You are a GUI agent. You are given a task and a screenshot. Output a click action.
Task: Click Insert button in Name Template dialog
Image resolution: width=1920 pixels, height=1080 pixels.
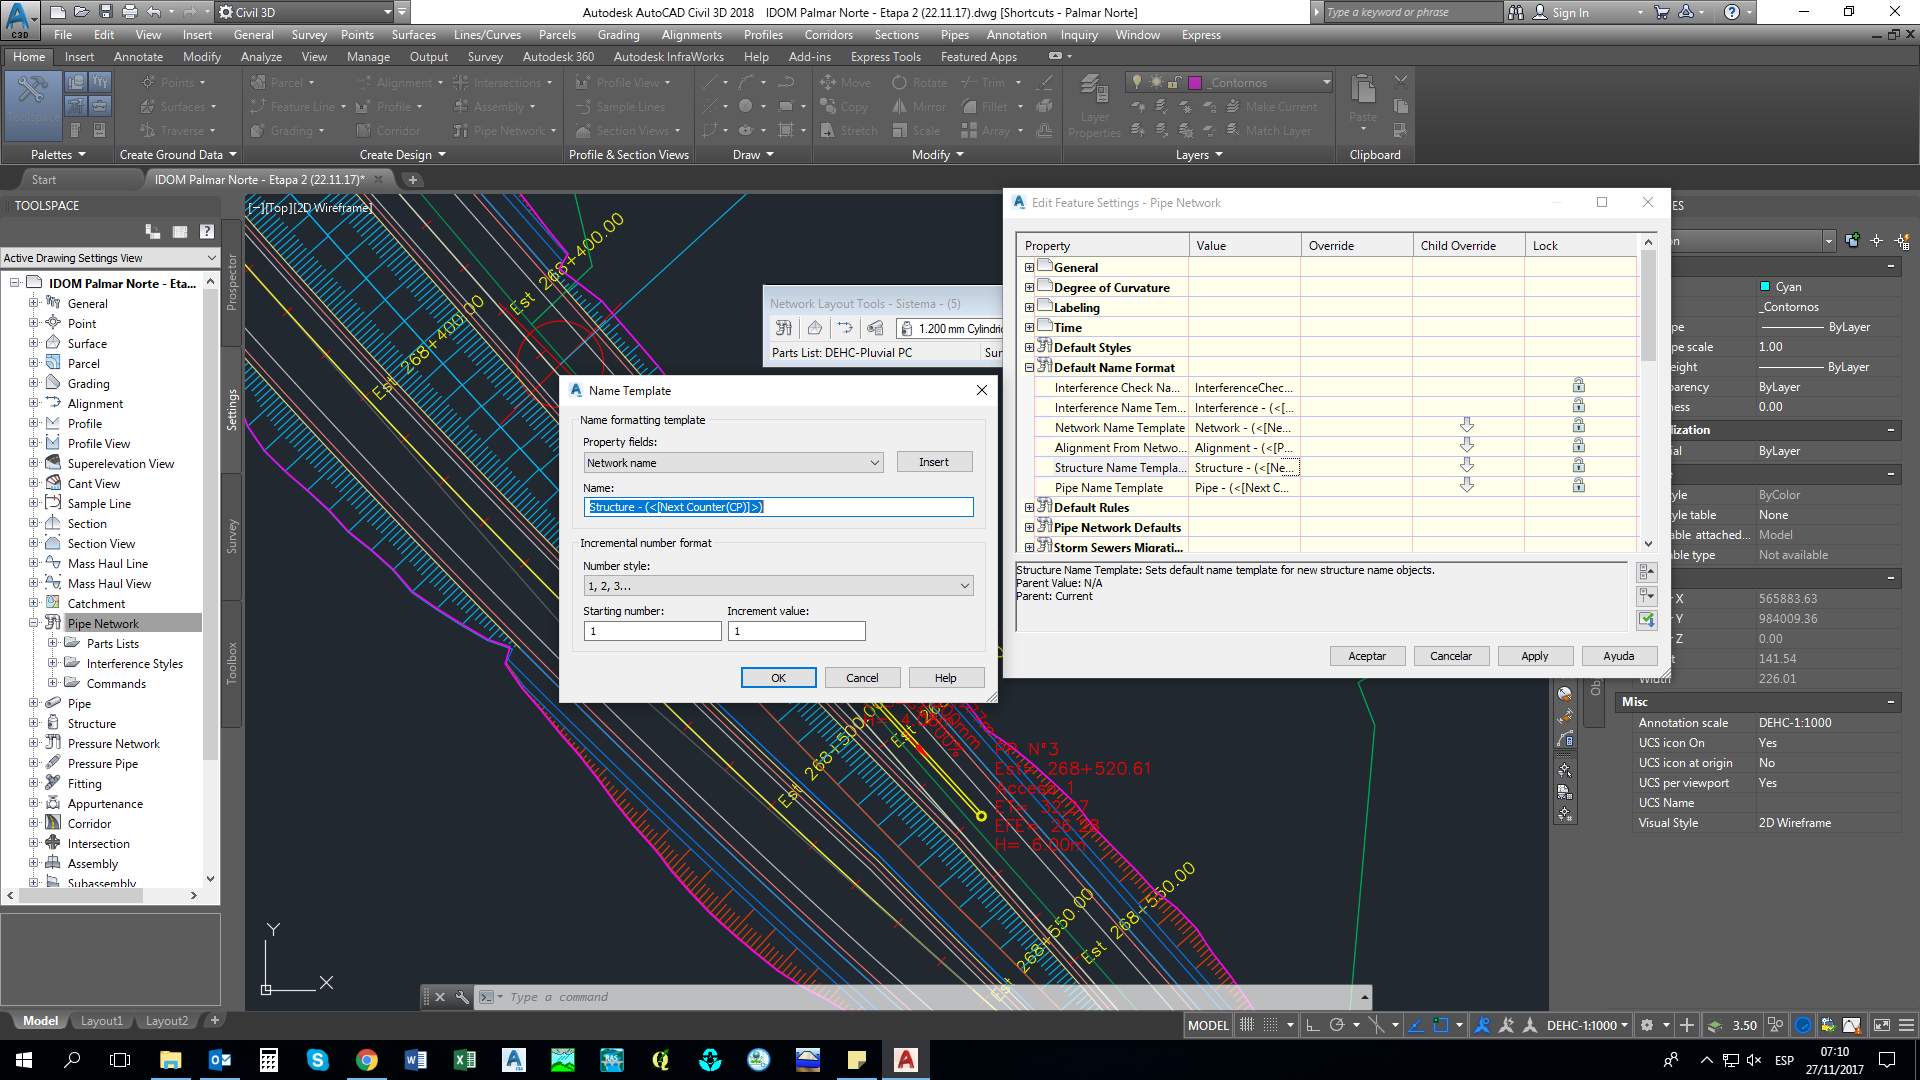point(934,462)
